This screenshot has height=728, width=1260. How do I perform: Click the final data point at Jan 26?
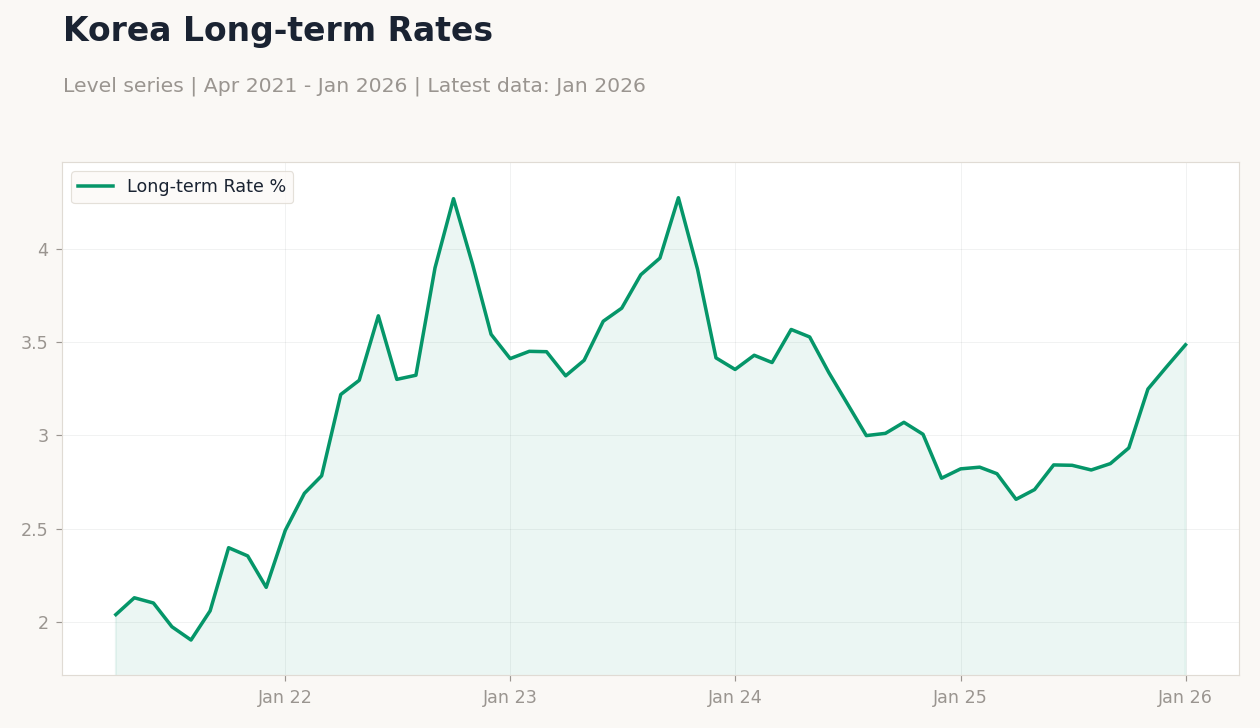click(x=1185, y=345)
